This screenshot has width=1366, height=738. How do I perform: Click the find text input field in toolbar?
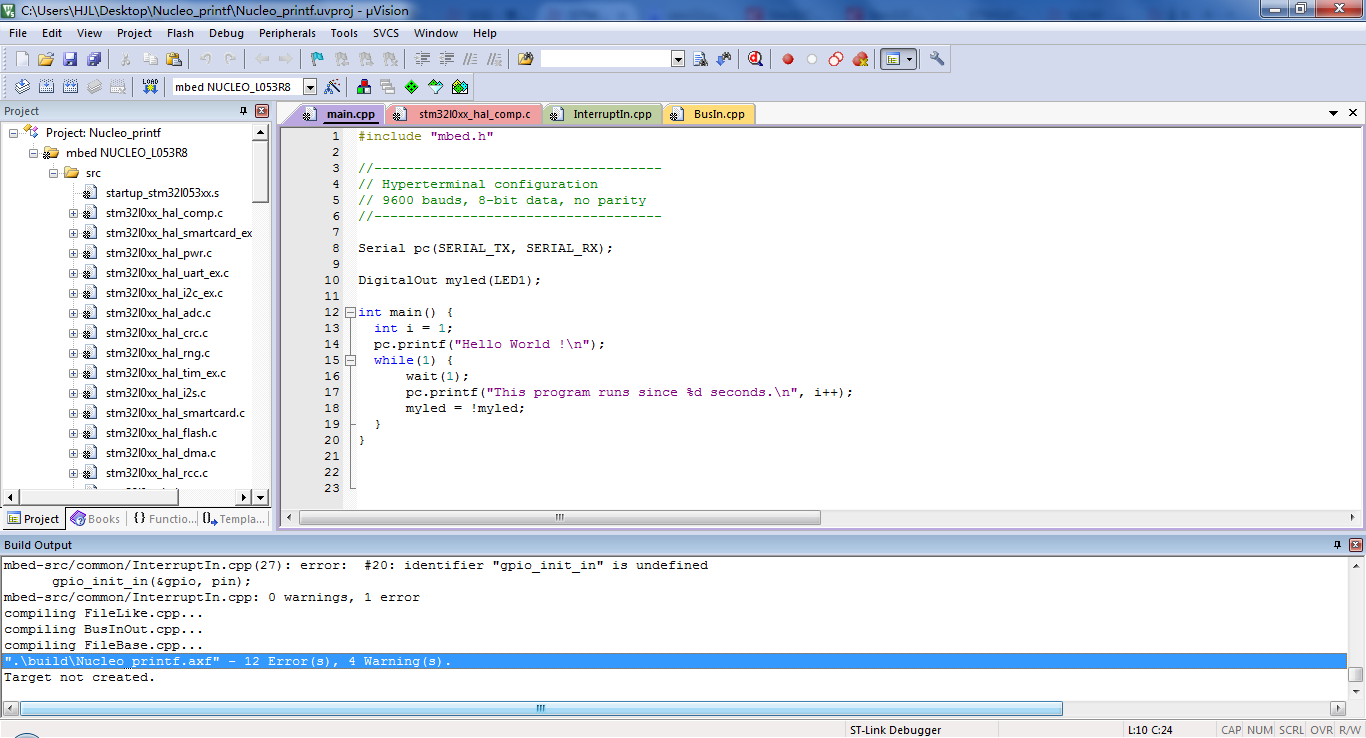(605, 59)
